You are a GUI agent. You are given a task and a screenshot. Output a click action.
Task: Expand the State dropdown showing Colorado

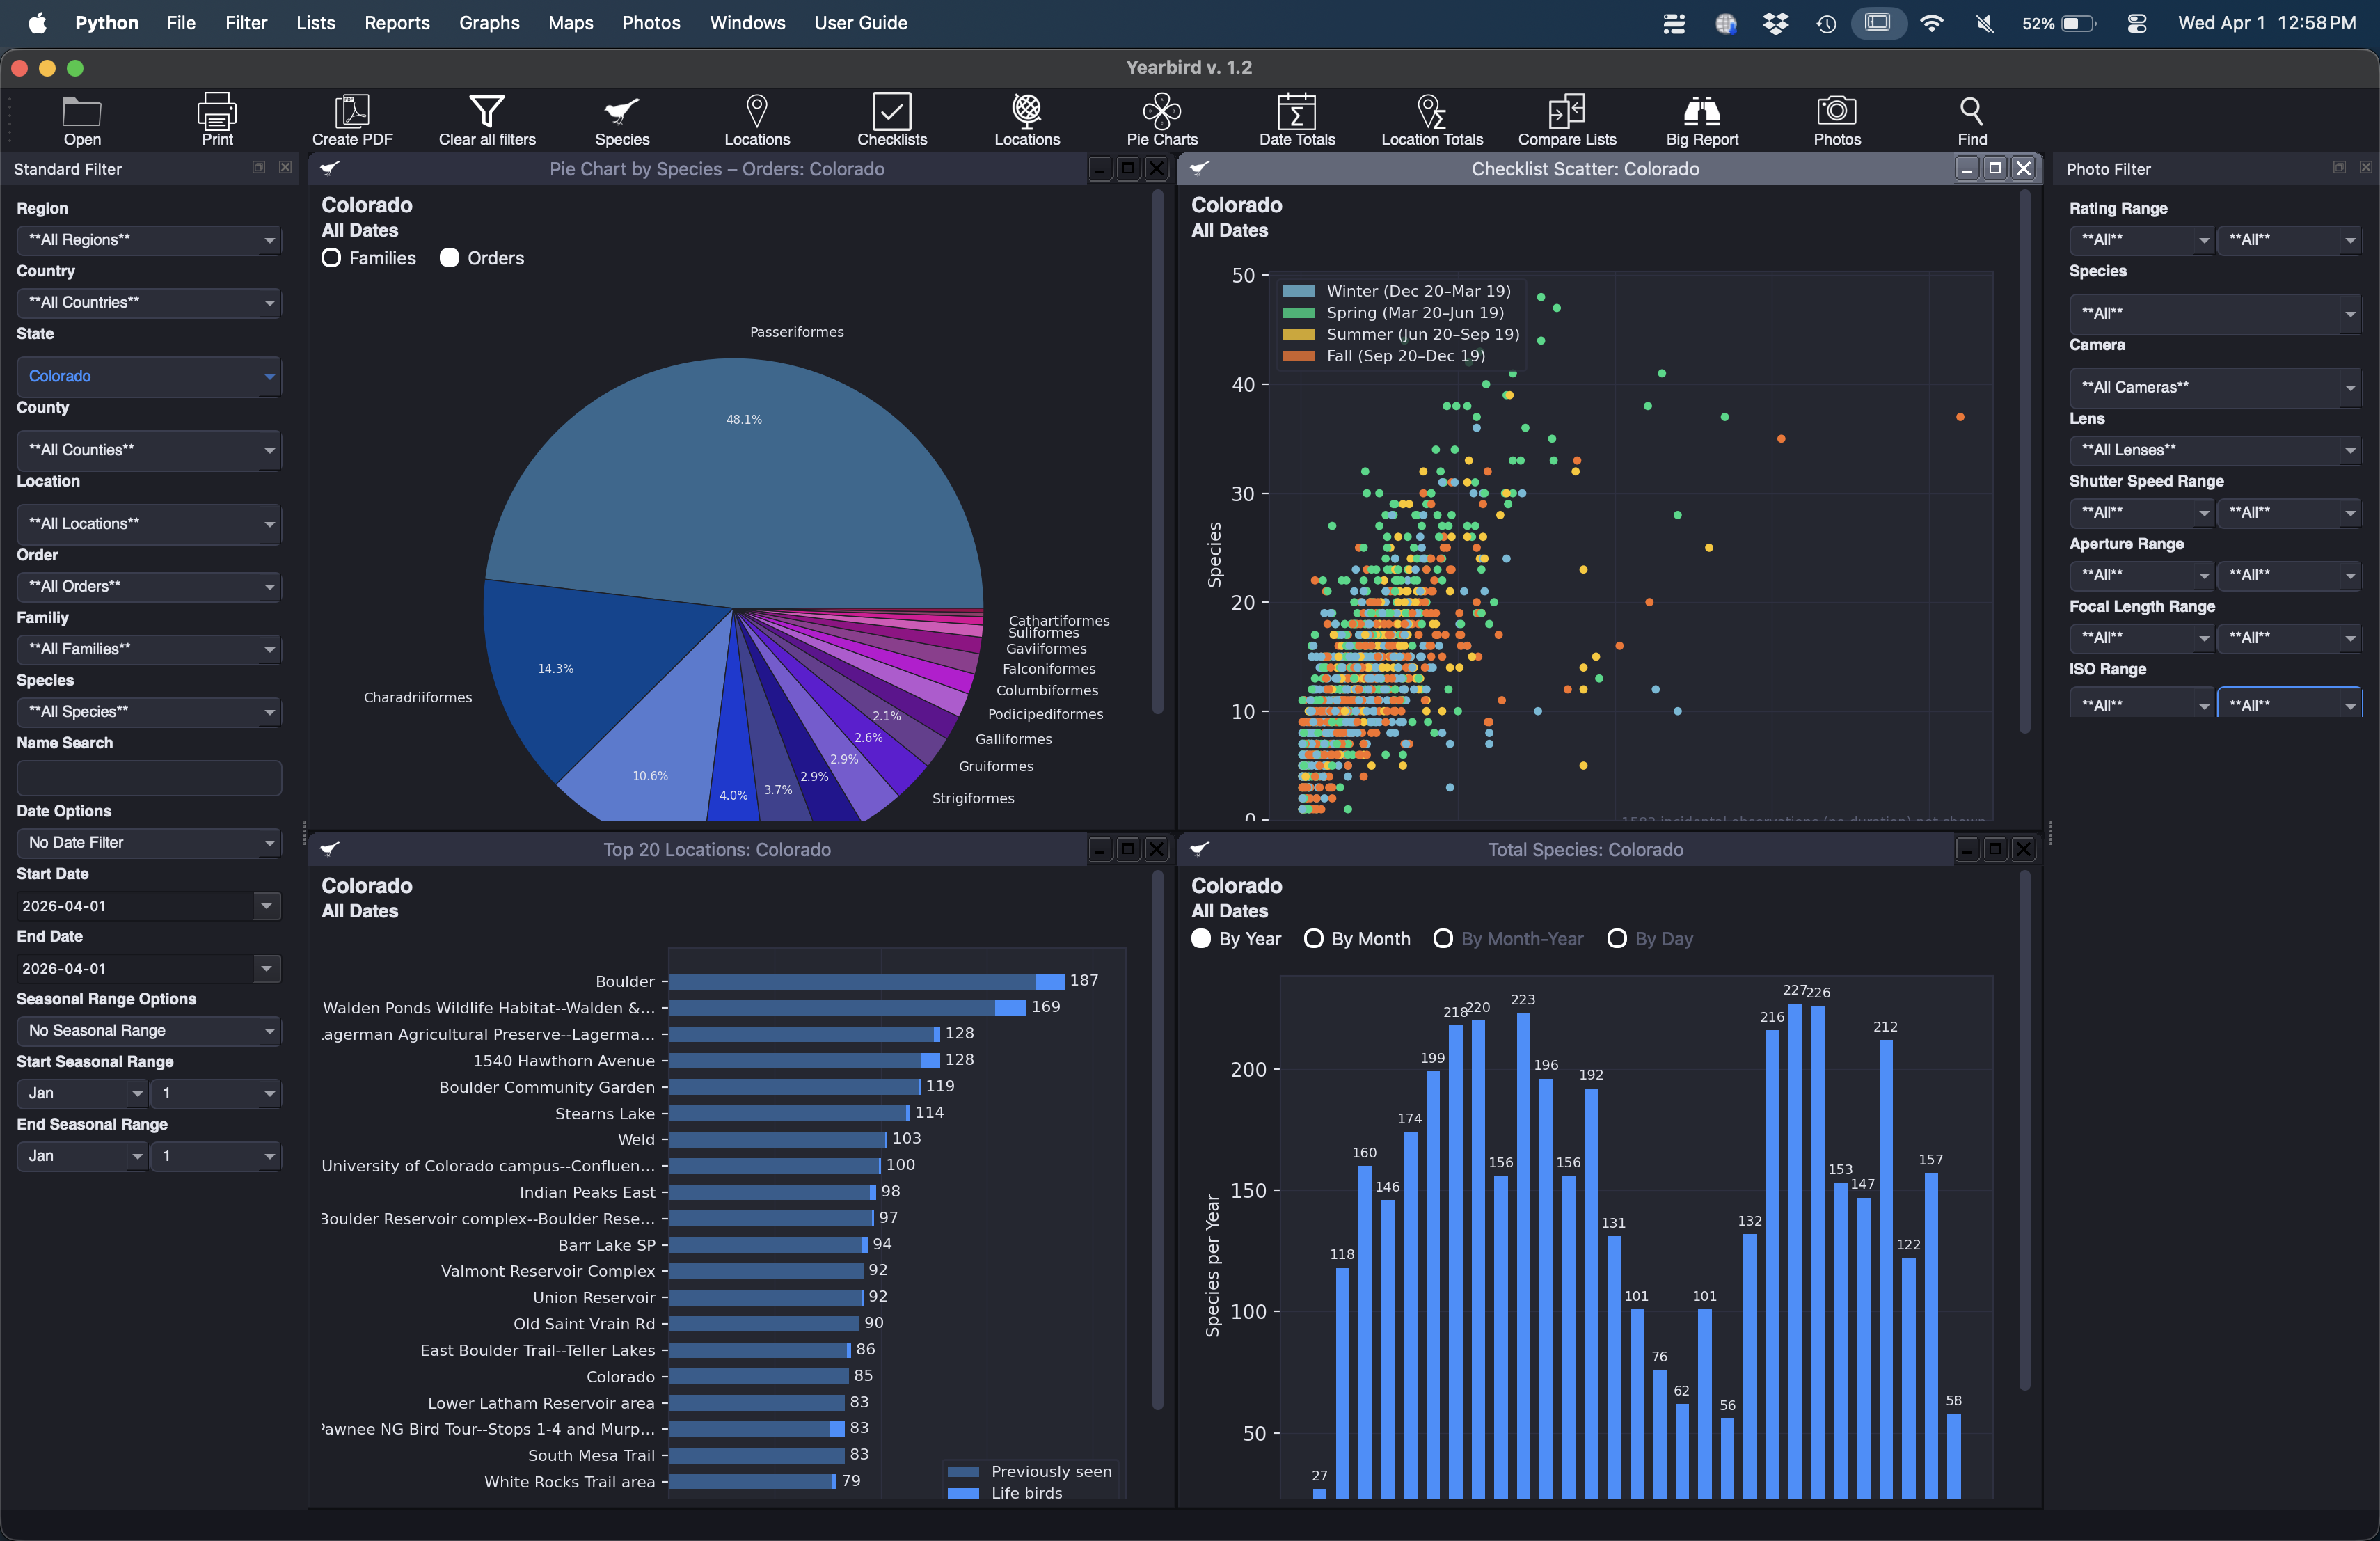coord(148,376)
